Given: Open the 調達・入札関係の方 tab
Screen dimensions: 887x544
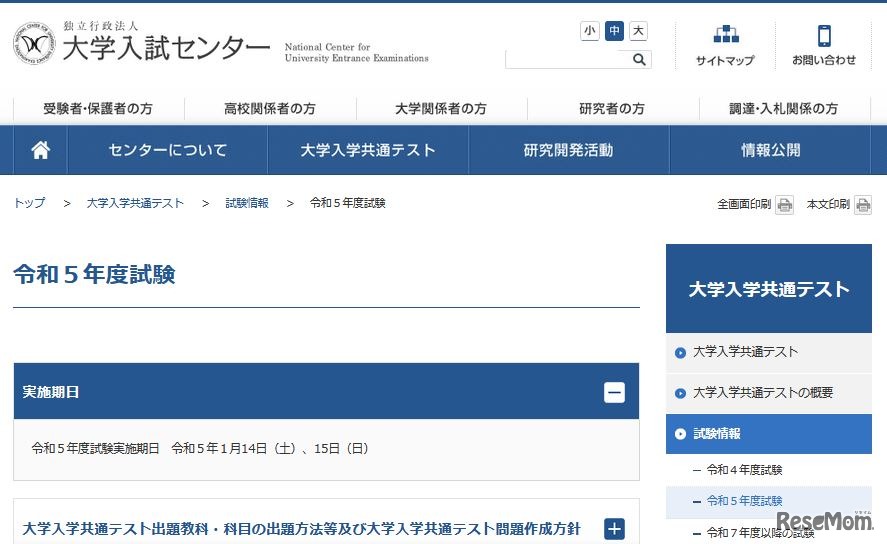Looking at the screenshot, I should coord(784,109).
